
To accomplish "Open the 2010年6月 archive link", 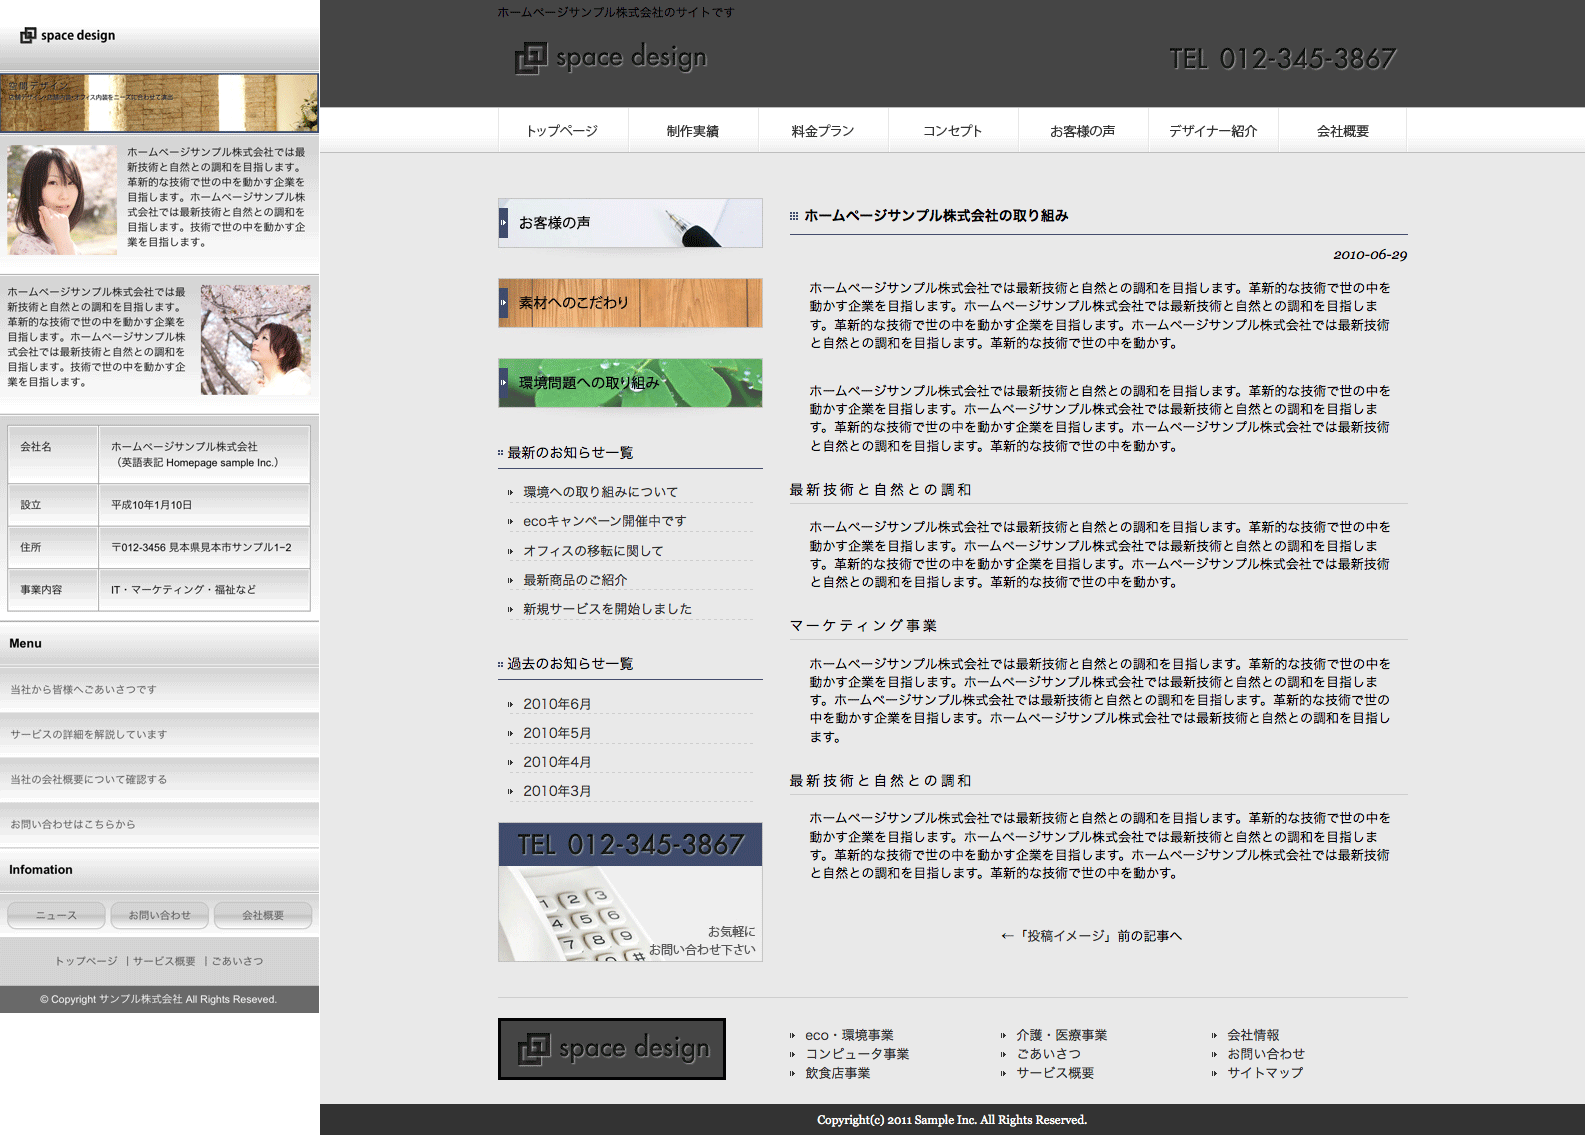I will point(557,704).
